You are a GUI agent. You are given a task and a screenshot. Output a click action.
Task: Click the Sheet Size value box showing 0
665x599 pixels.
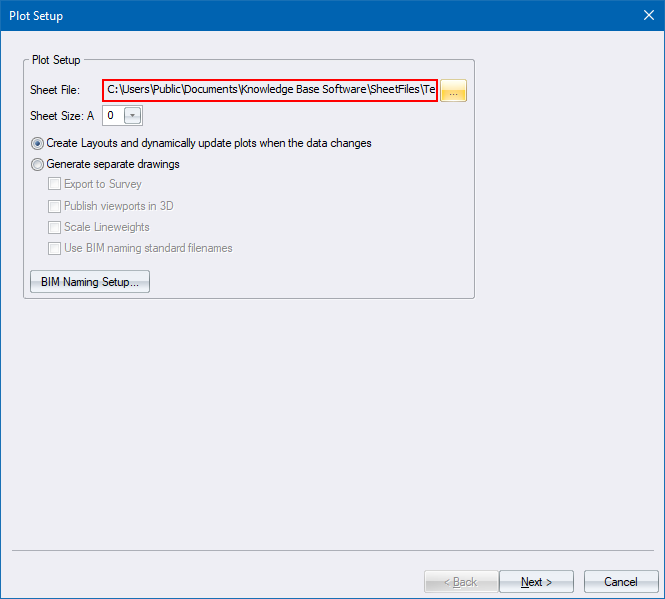111,116
